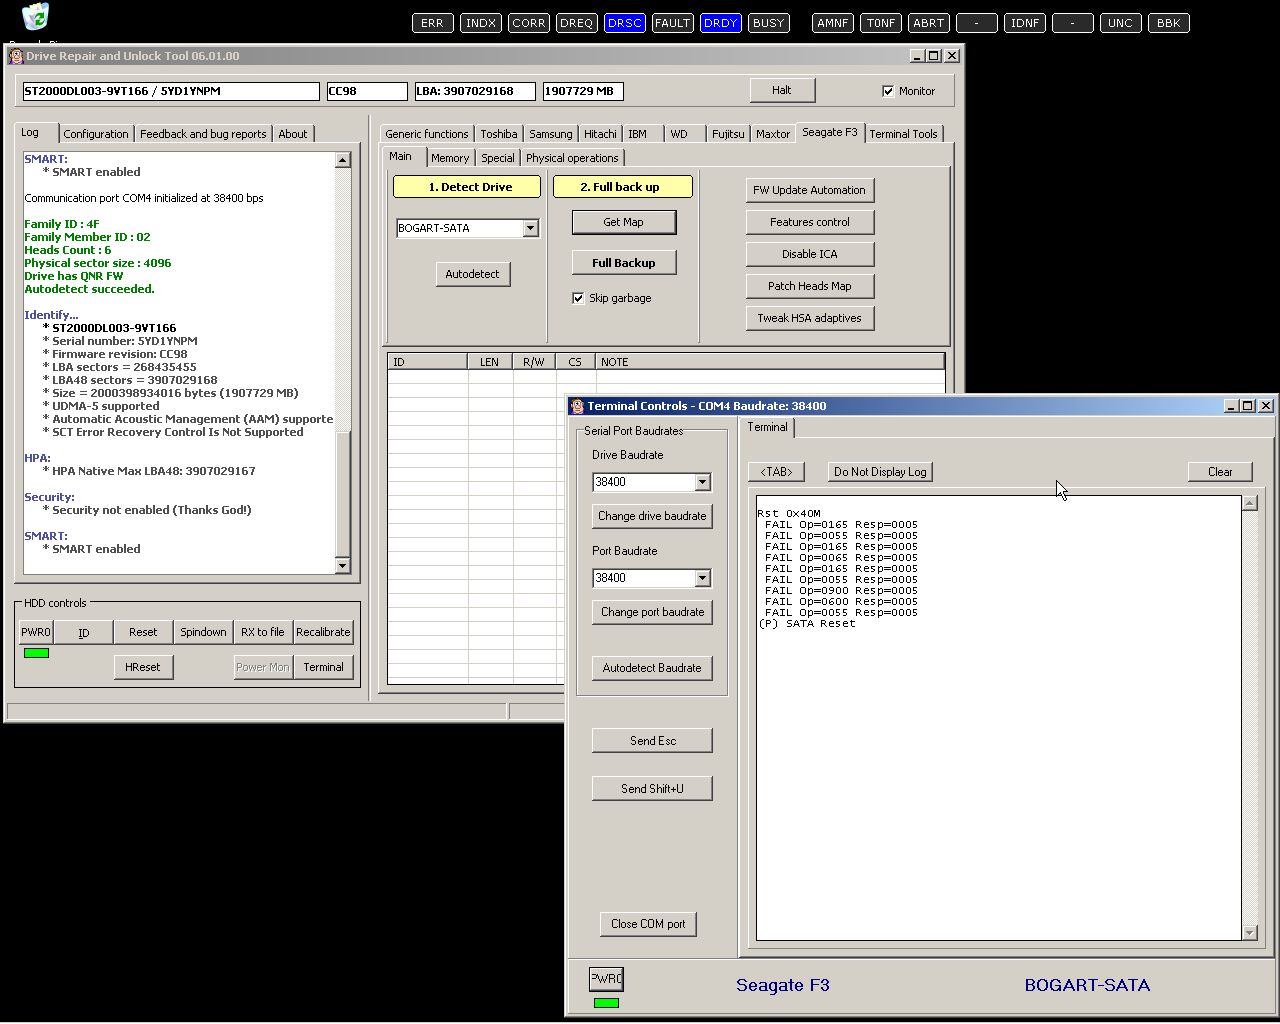Click the BUSY status indicator
Viewport: 1280px width, 1024px height.
pos(768,23)
